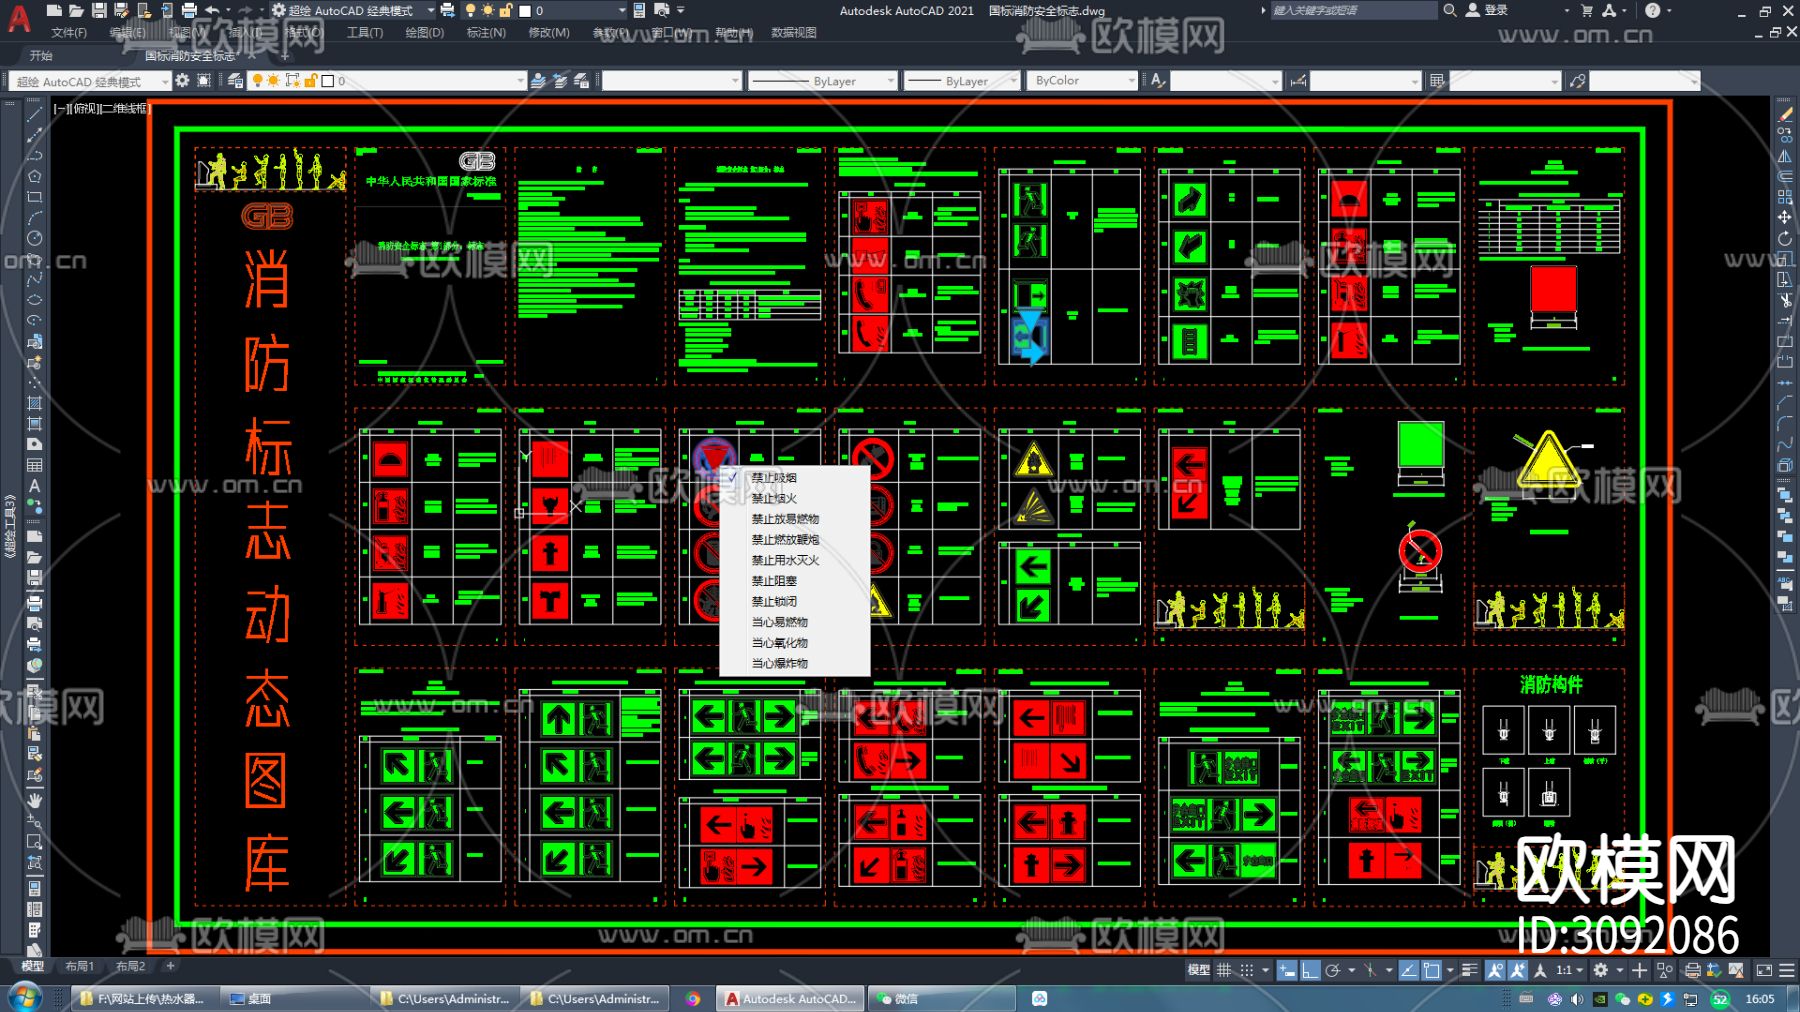Undo the last action with the back arrow
The image size is (1800, 1012).
[212, 10]
